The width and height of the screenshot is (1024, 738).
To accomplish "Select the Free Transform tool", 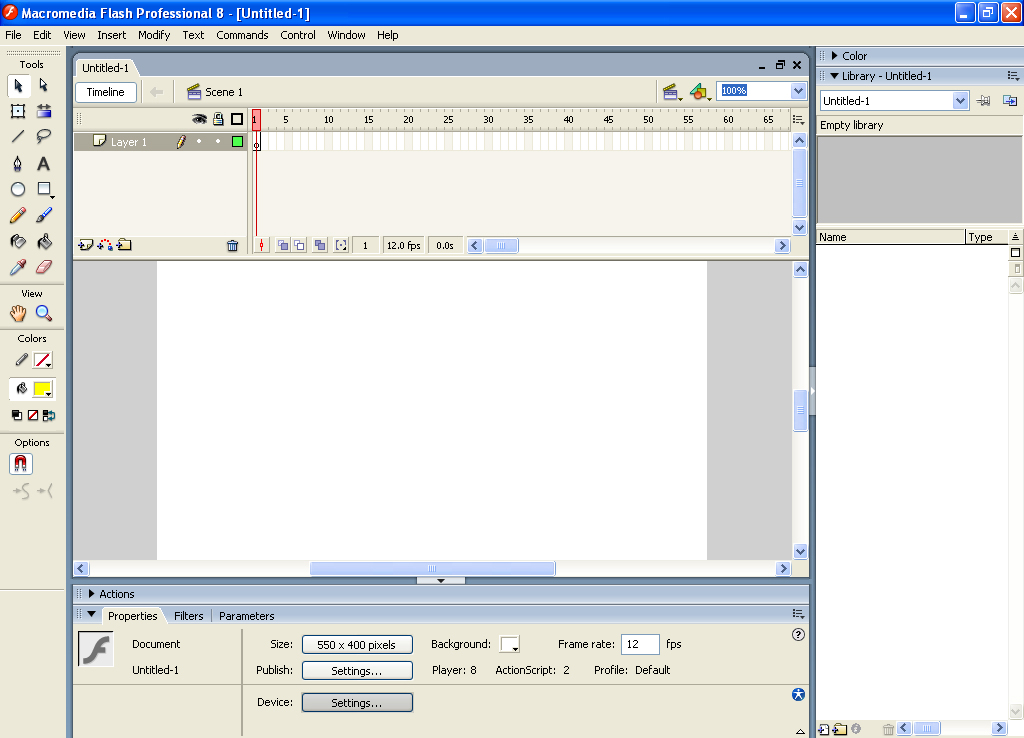I will [18, 111].
